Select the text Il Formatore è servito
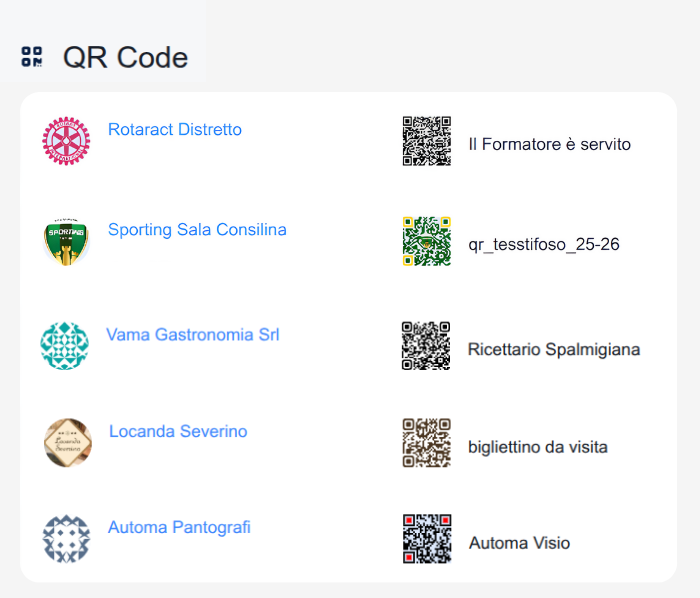This screenshot has height=598, width=700. [x=550, y=144]
